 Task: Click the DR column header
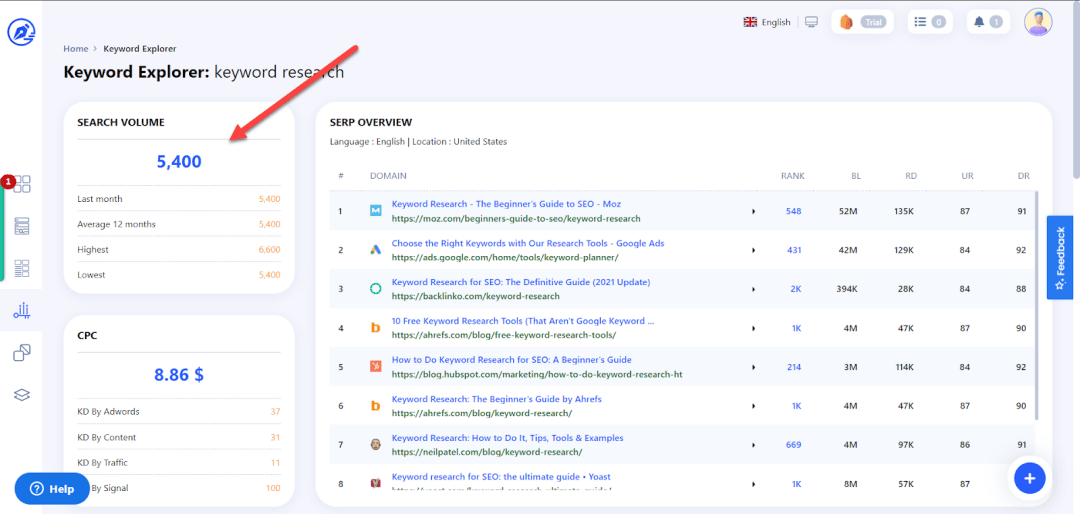pyautogui.click(x=1024, y=176)
